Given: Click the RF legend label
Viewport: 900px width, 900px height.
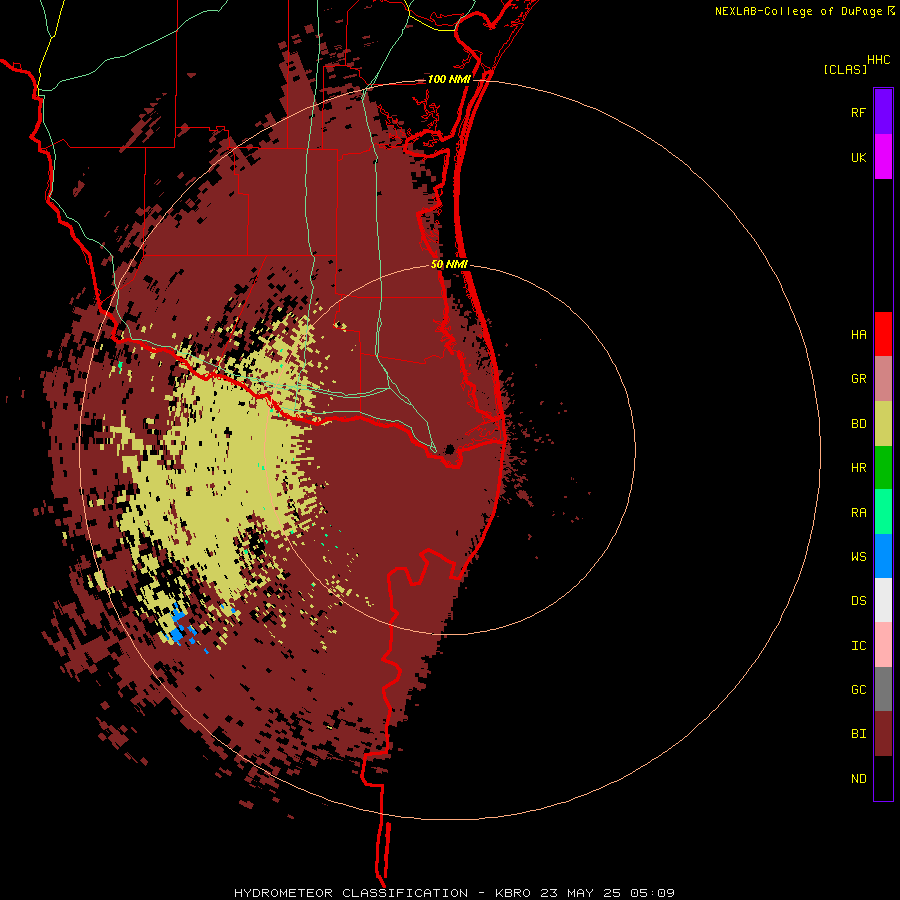Looking at the screenshot, I should click(x=858, y=112).
